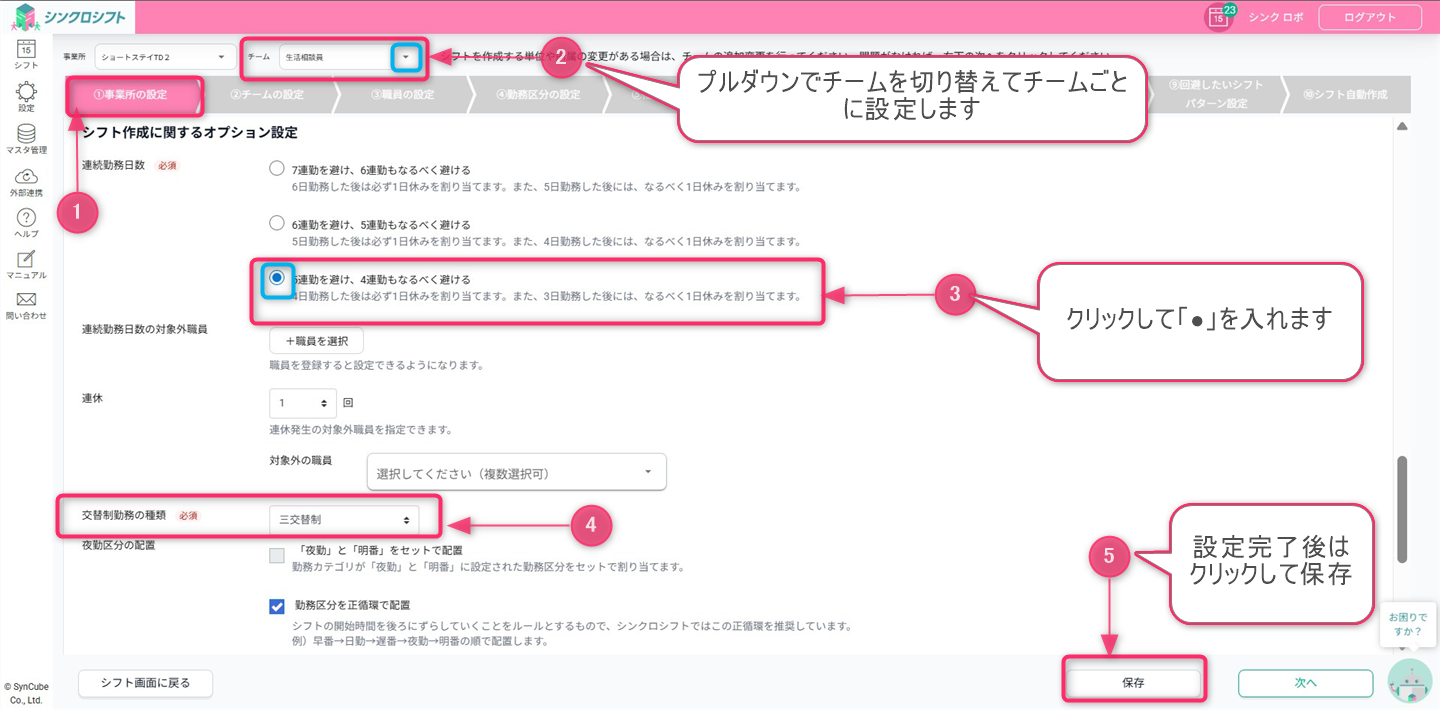Open 問い合わせ envelope icon

(x=26, y=304)
